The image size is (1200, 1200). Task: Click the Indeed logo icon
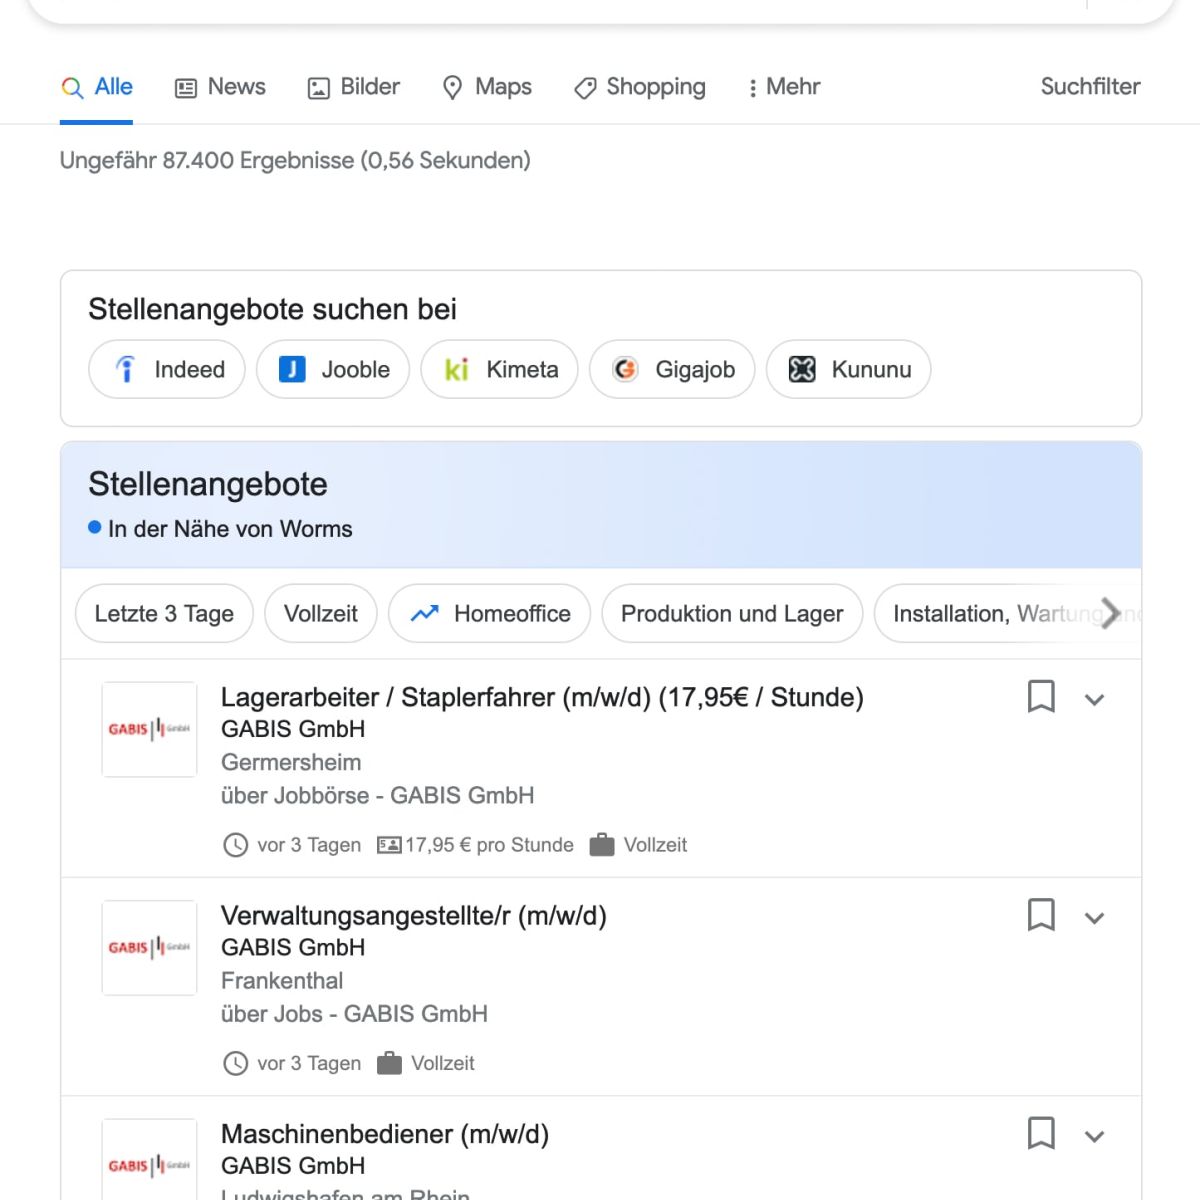point(126,369)
